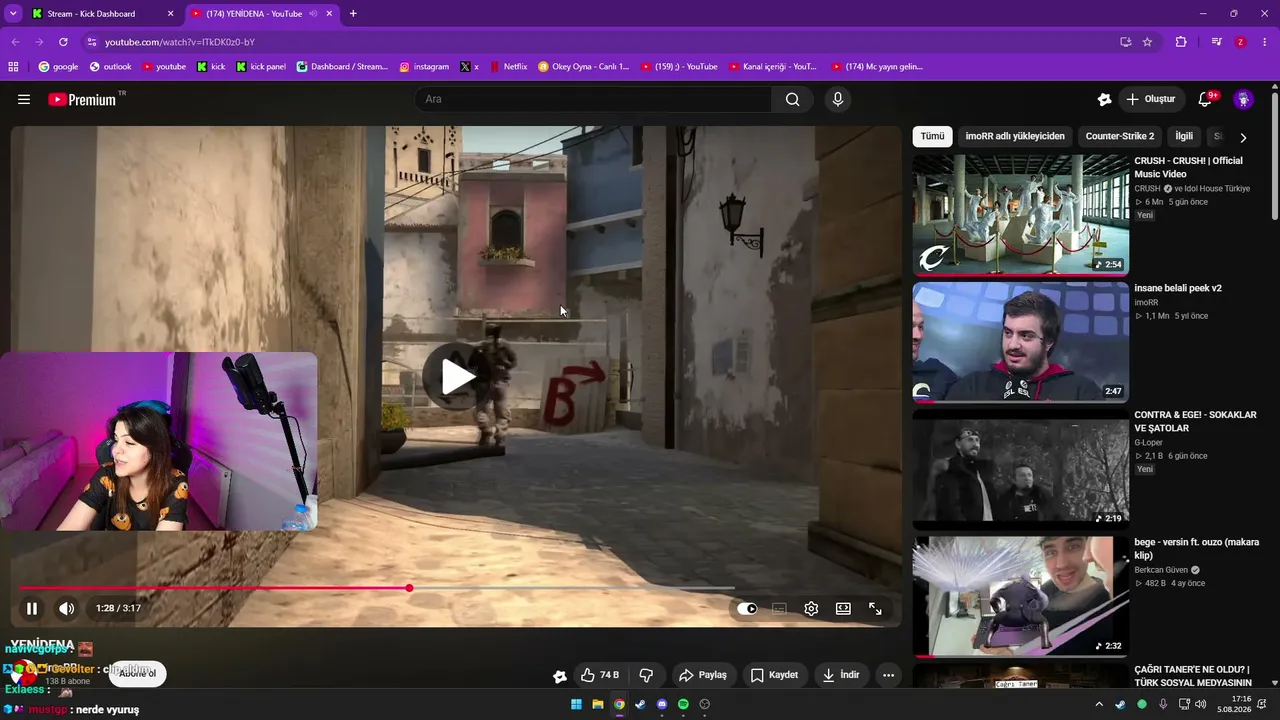Go back to previous page
This screenshot has width=1280, height=720.
tap(15, 42)
